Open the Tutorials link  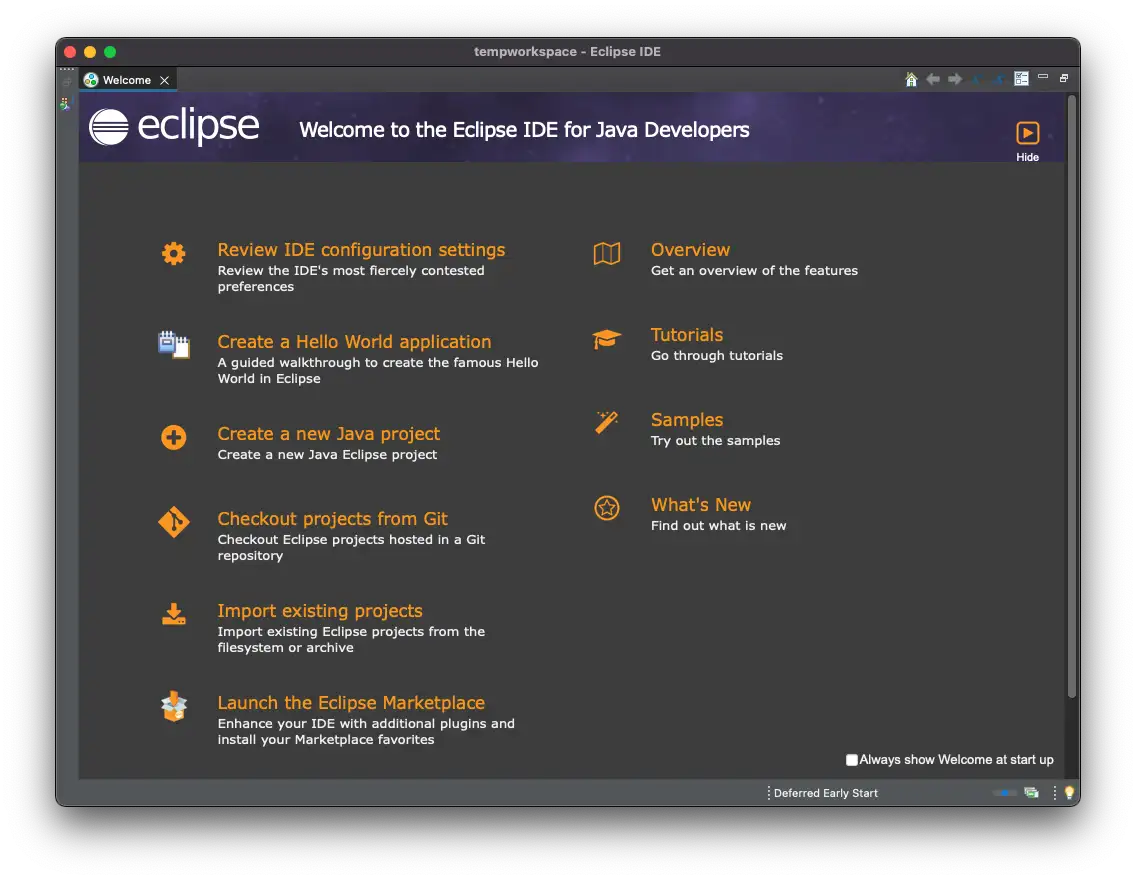click(x=687, y=335)
